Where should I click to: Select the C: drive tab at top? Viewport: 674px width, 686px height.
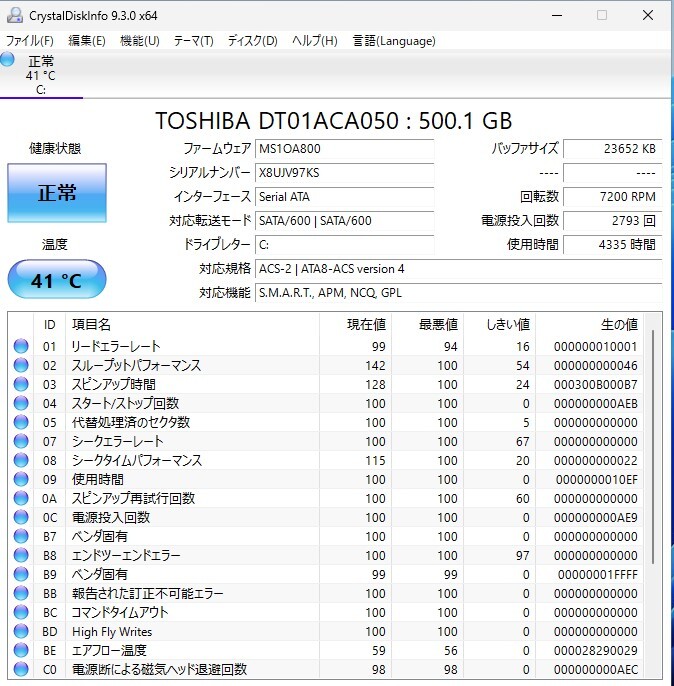click(41, 75)
